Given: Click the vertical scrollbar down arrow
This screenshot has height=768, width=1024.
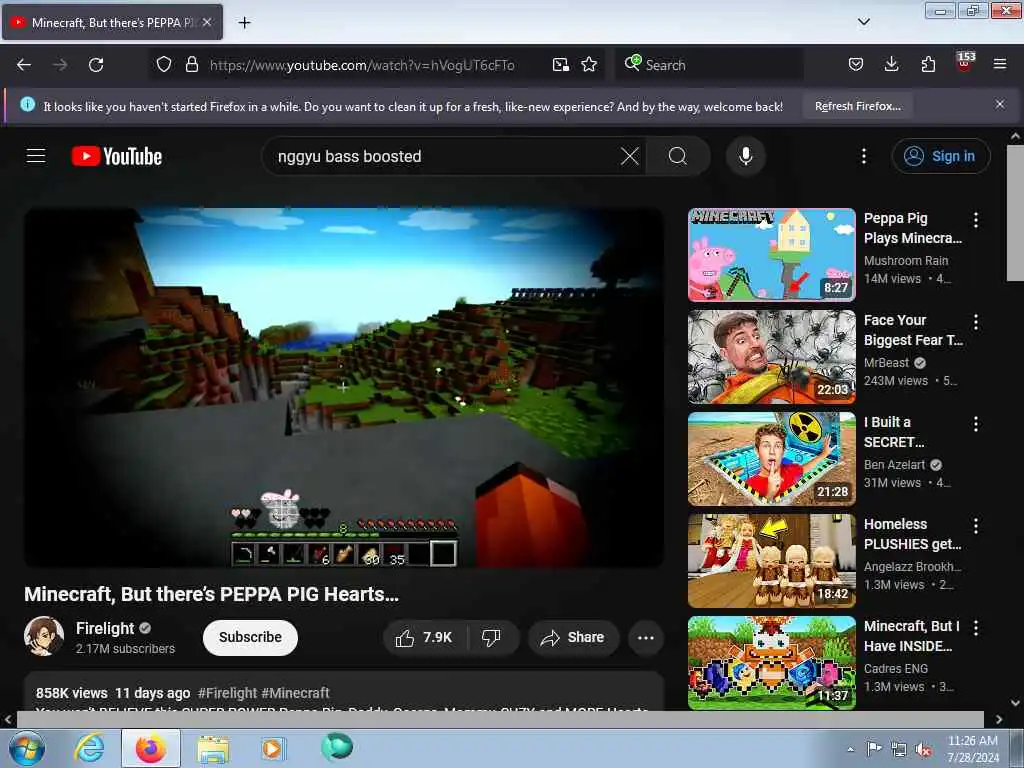Looking at the screenshot, I should pyautogui.click(x=1016, y=703).
